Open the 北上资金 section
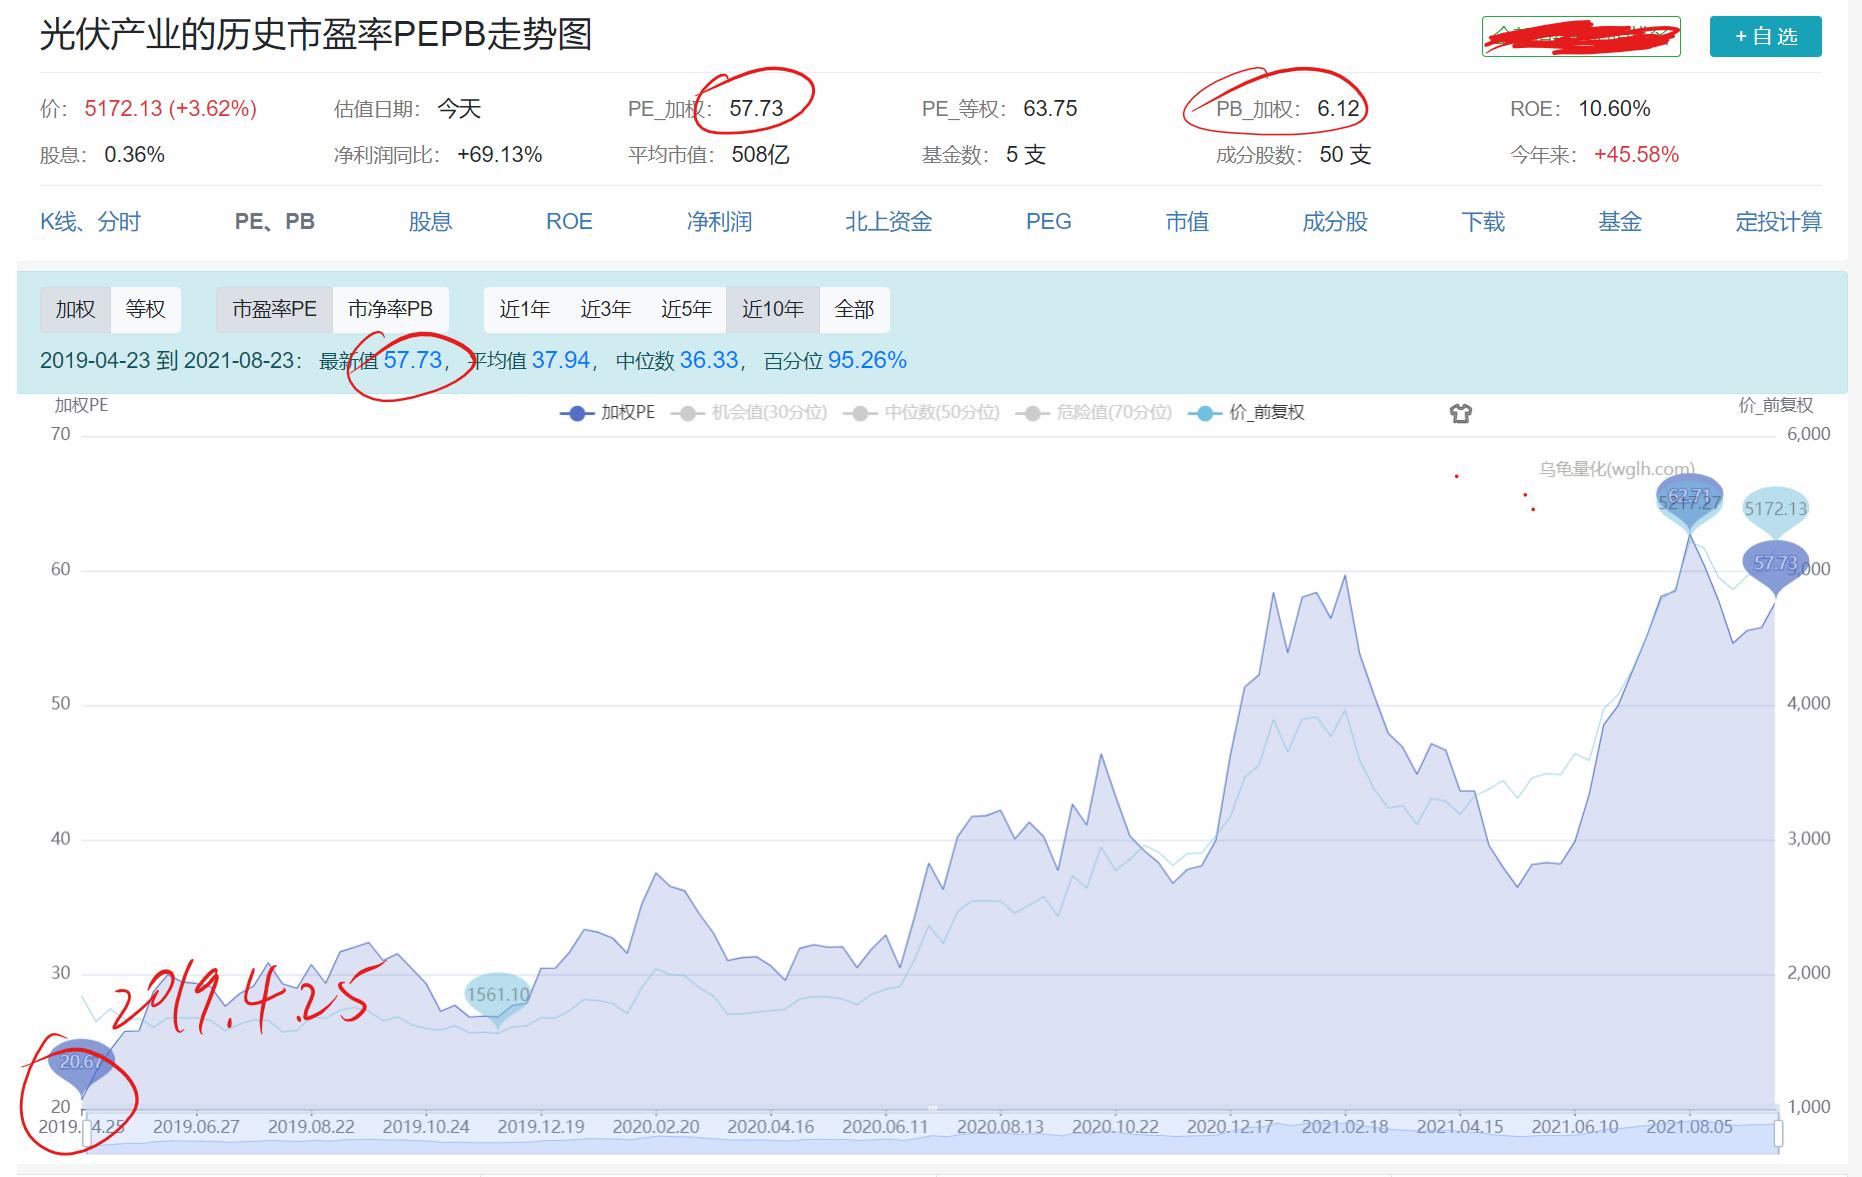Viewport: 1862px width, 1177px height. coord(888,222)
